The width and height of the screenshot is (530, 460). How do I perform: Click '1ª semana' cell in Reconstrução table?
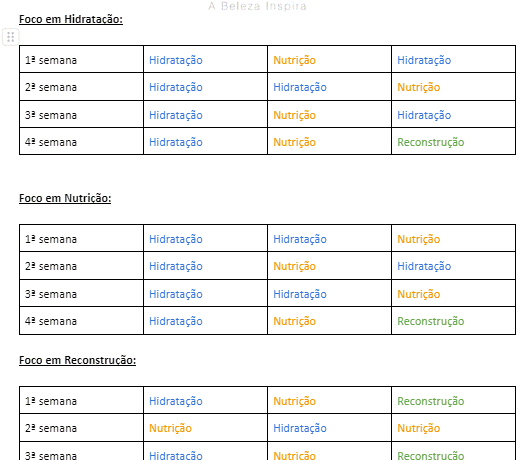[81, 400]
